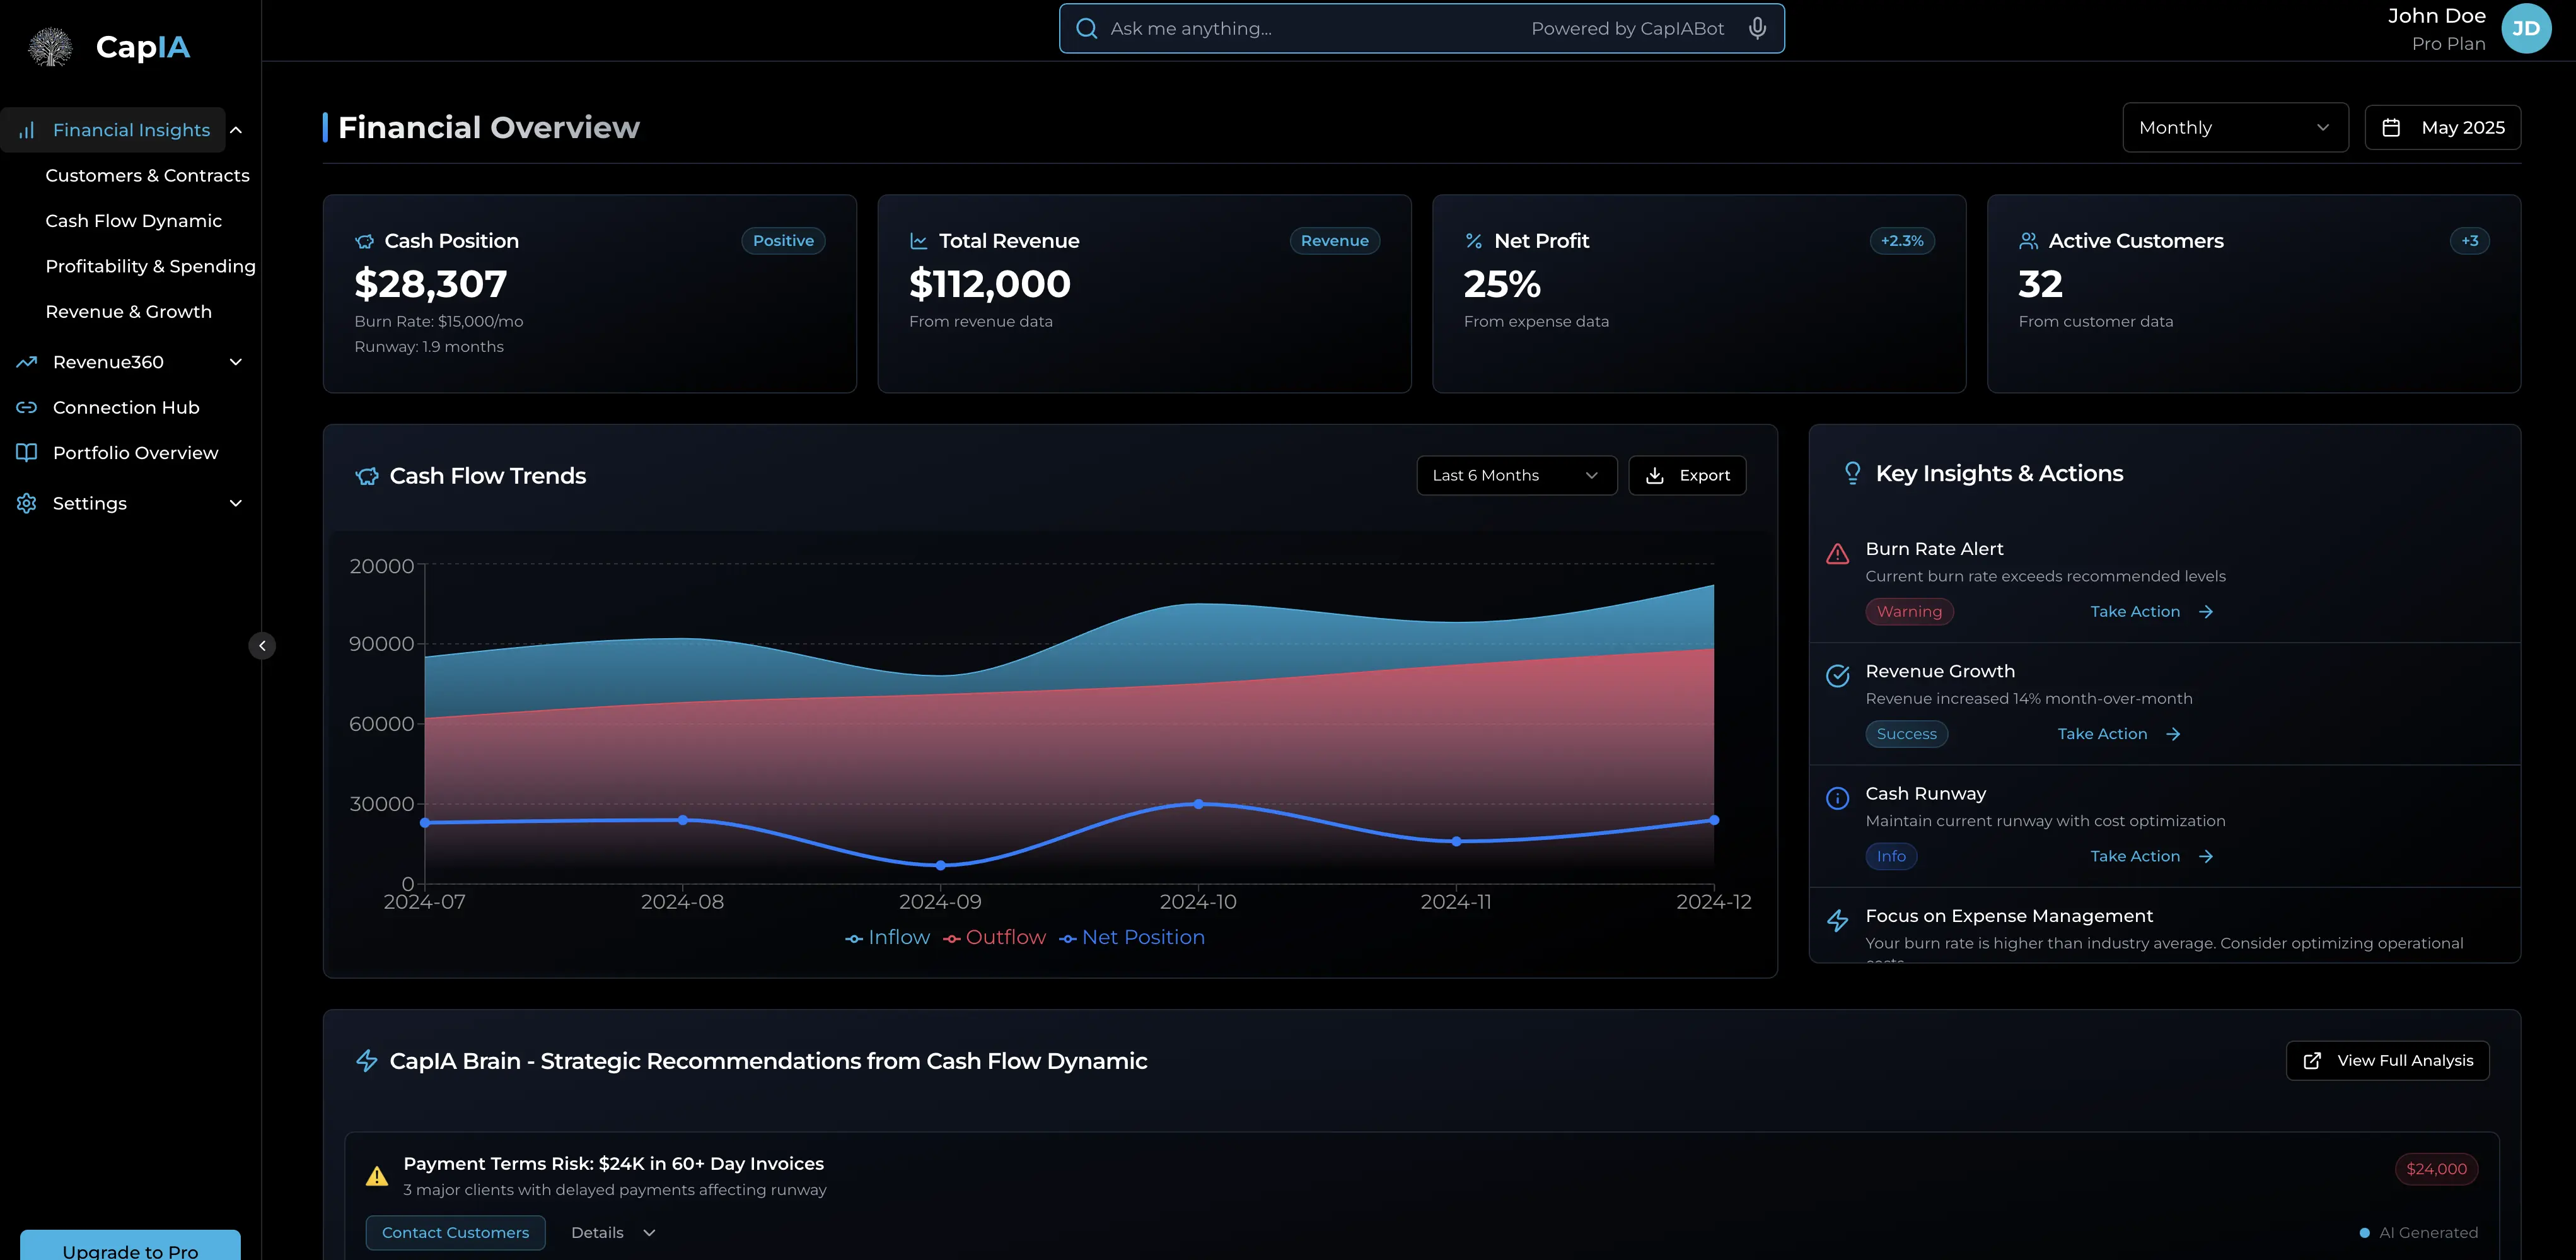
Task: Expand Details of Payment Terms Risk
Action: coord(613,1233)
